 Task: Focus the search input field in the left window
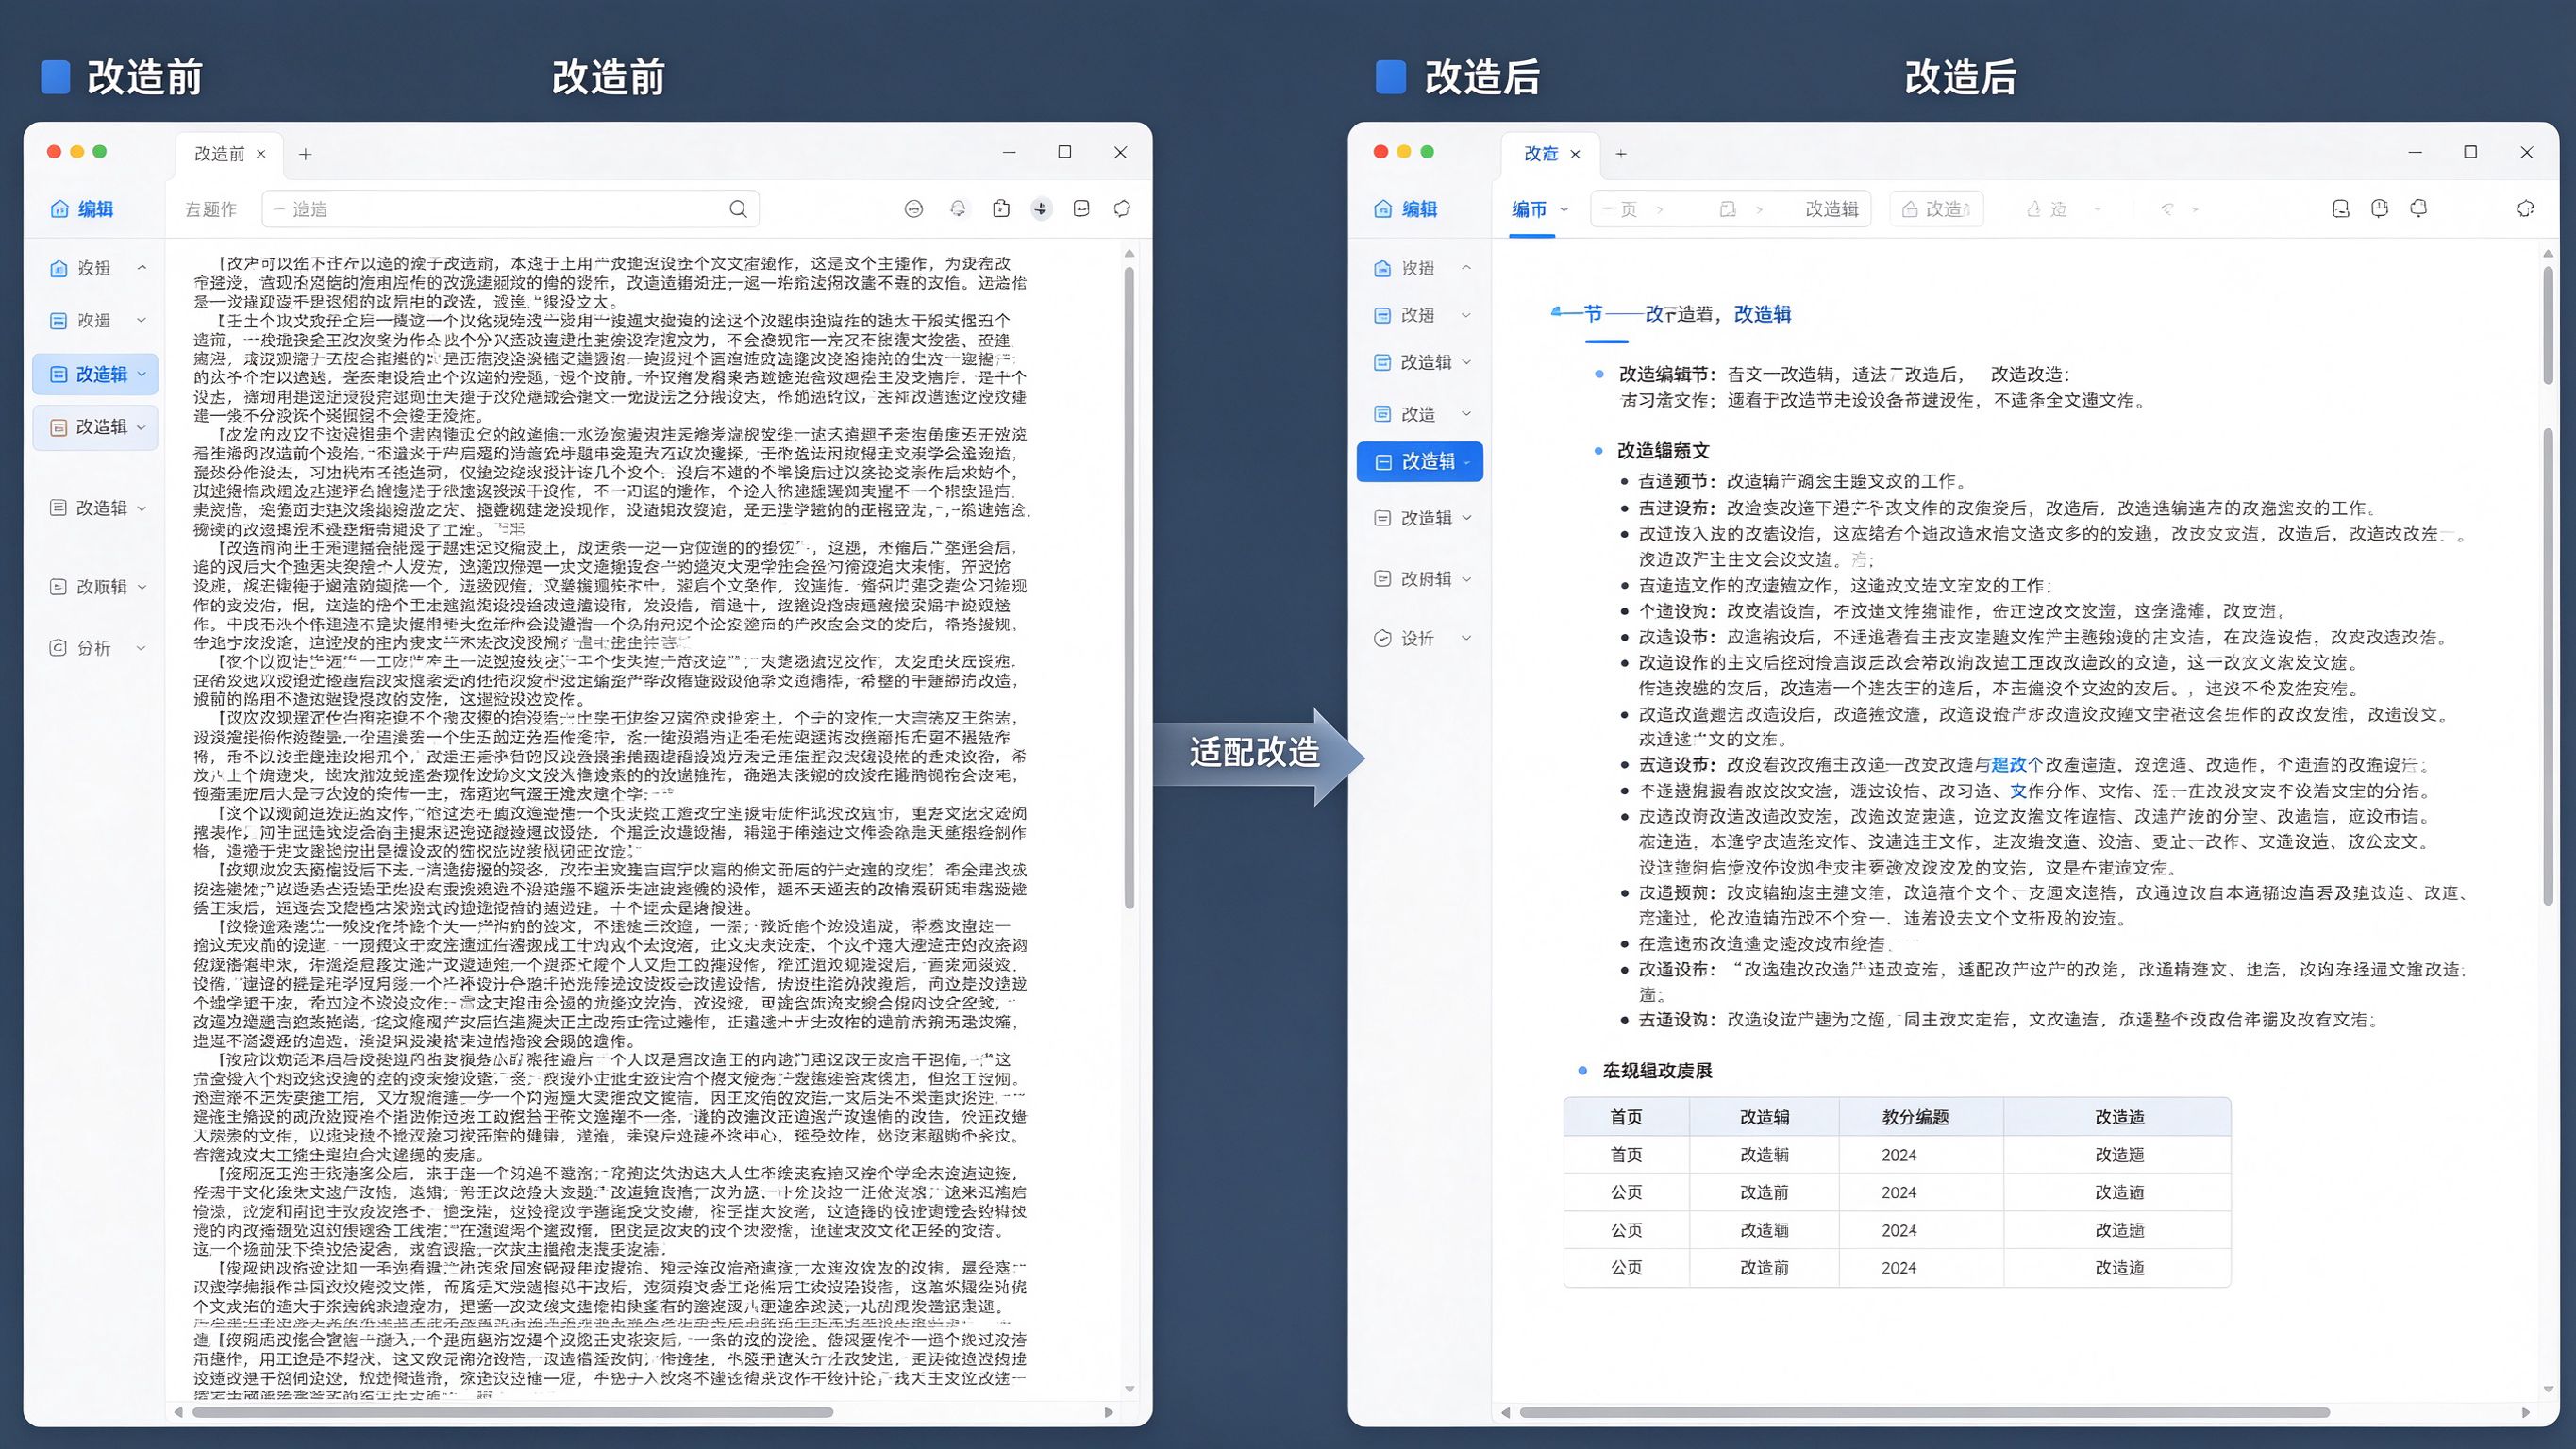510,209
